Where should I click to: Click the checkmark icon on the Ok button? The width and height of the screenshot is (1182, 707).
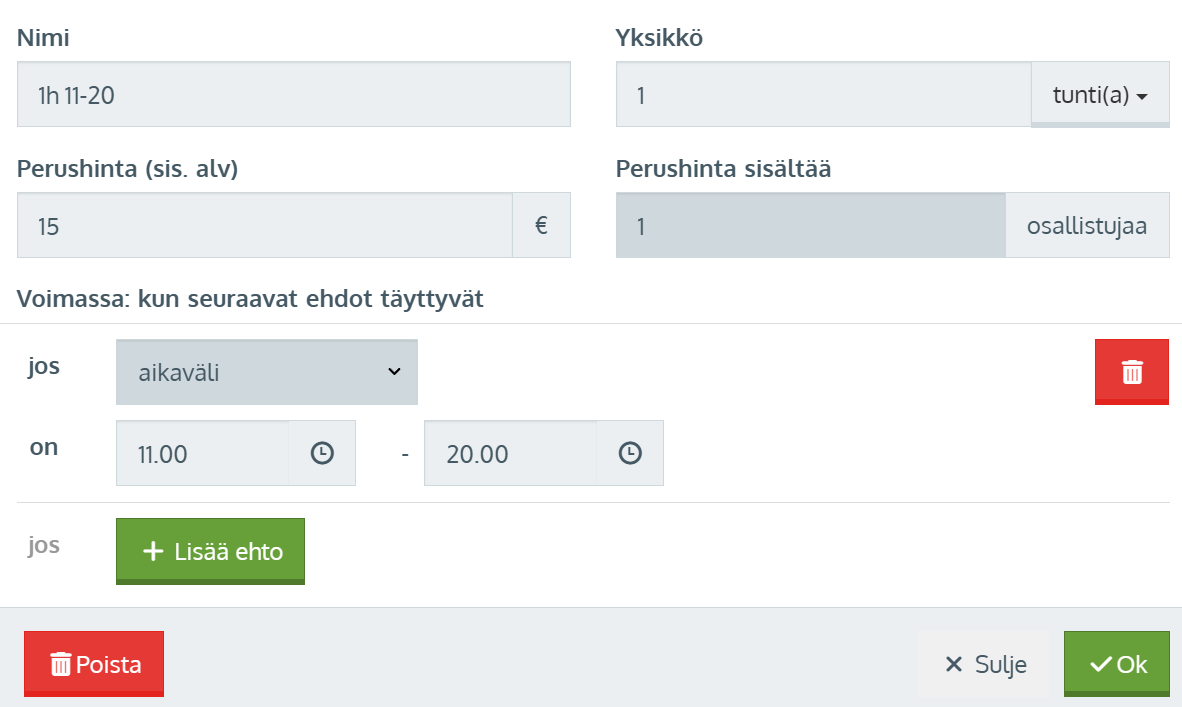click(1101, 664)
